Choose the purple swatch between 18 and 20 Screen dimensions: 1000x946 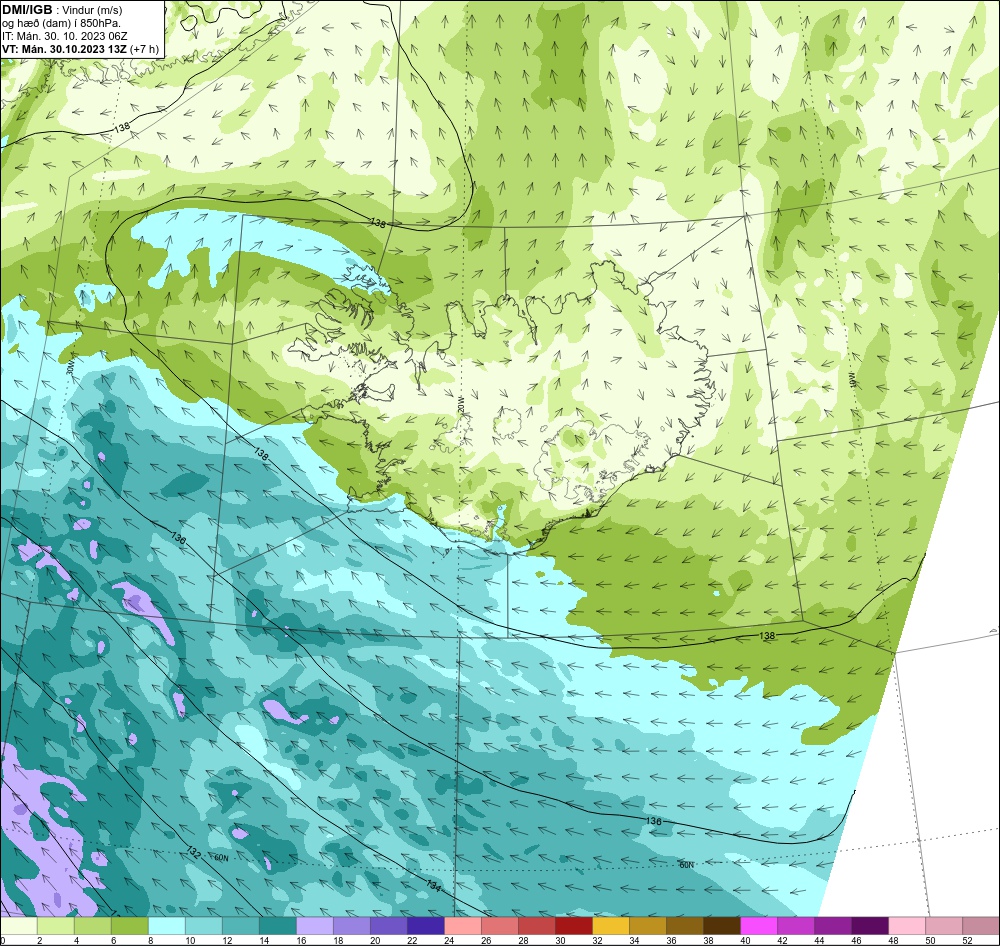[352, 924]
